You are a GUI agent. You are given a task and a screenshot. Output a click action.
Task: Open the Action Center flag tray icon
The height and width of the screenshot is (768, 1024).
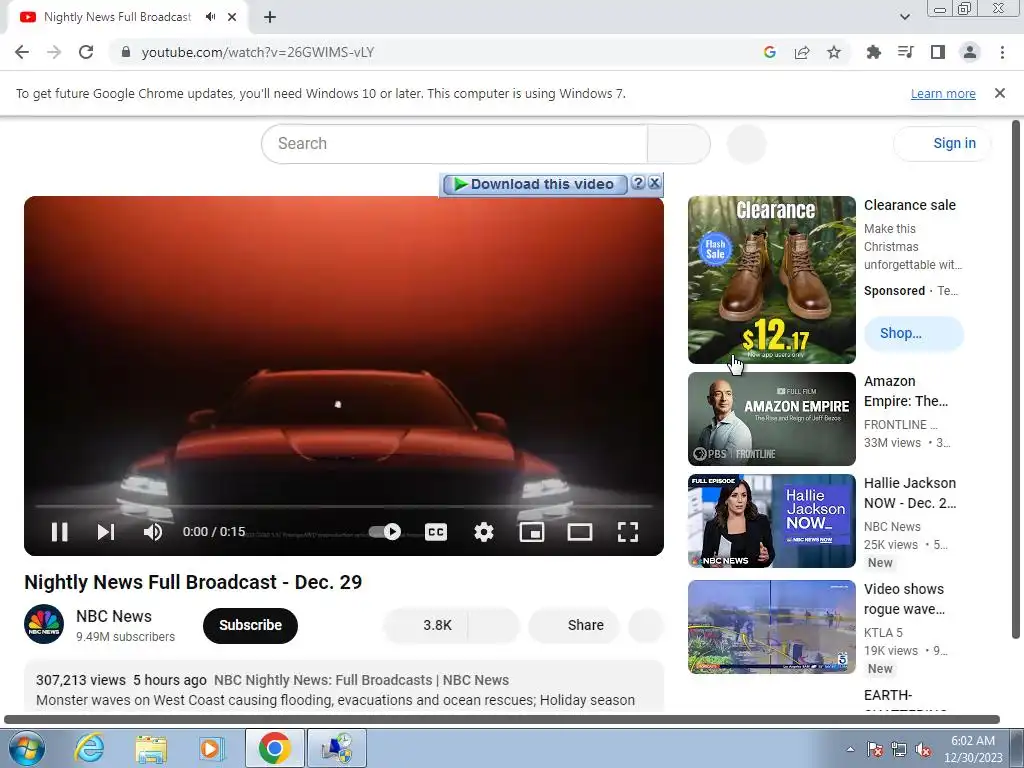(x=875, y=749)
